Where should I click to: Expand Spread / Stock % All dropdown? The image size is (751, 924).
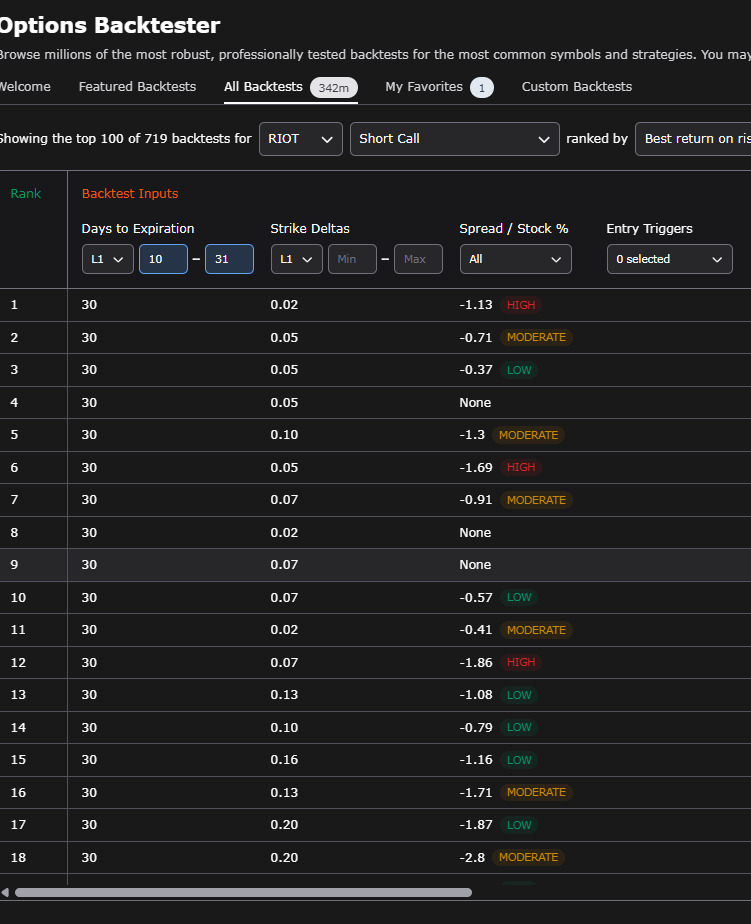tap(516, 259)
